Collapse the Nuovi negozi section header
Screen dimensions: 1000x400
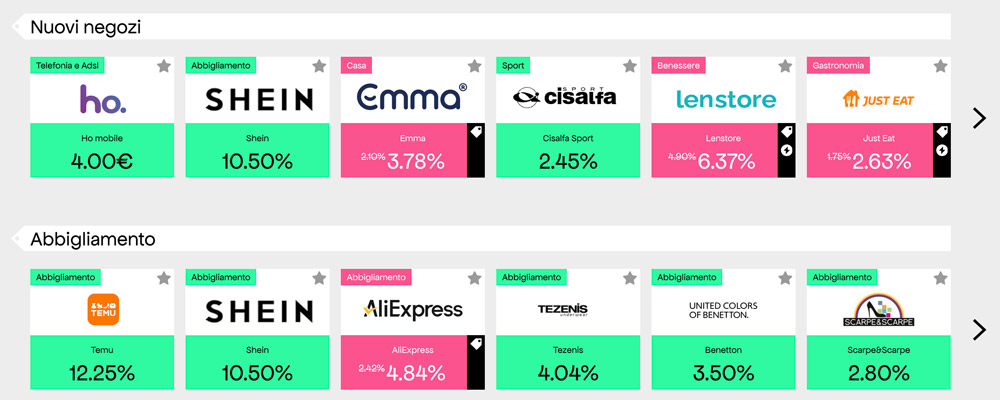[17, 27]
